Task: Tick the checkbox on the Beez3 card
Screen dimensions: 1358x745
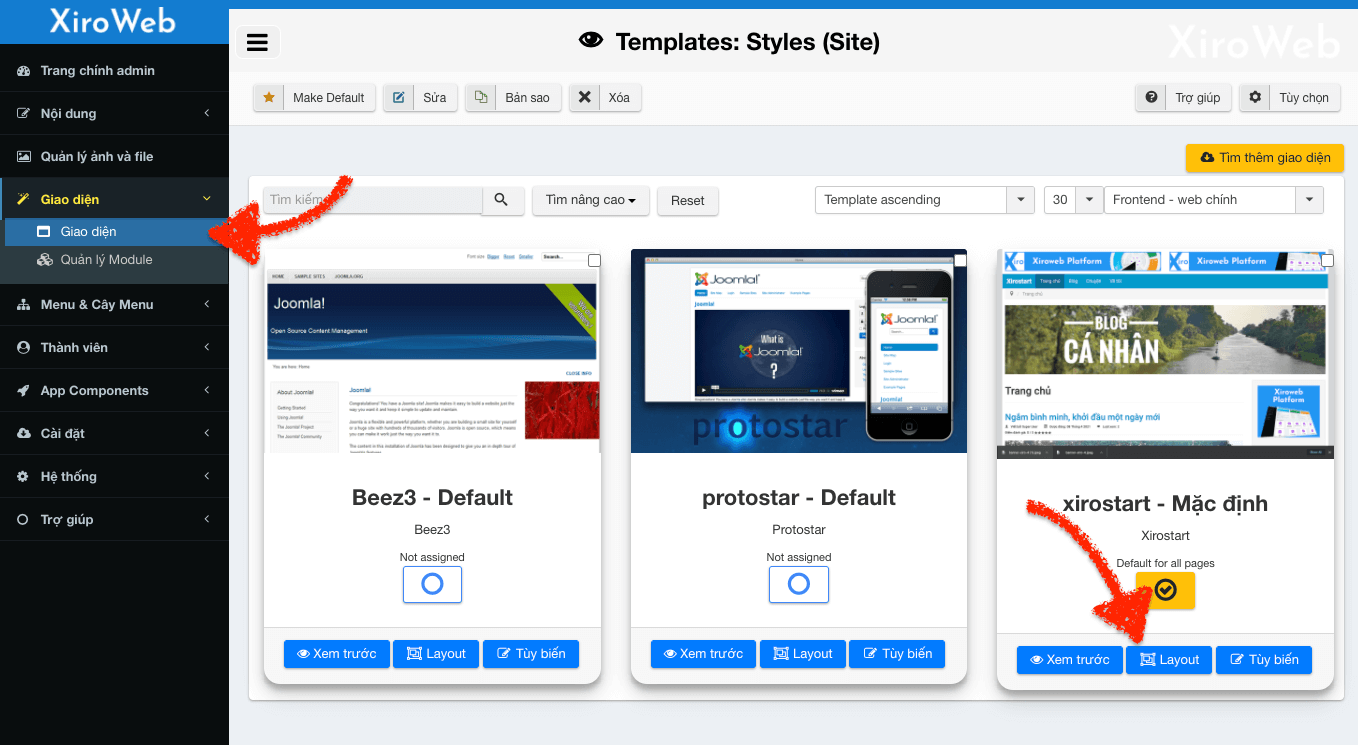Action: (x=594, y=260)
